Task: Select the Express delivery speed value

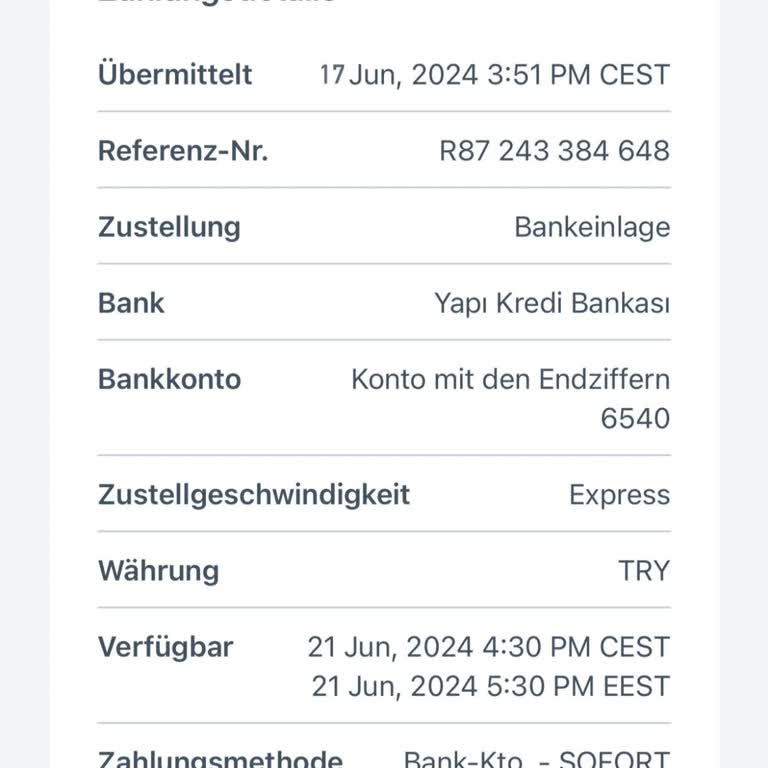Action: click(x=619, y=494)
